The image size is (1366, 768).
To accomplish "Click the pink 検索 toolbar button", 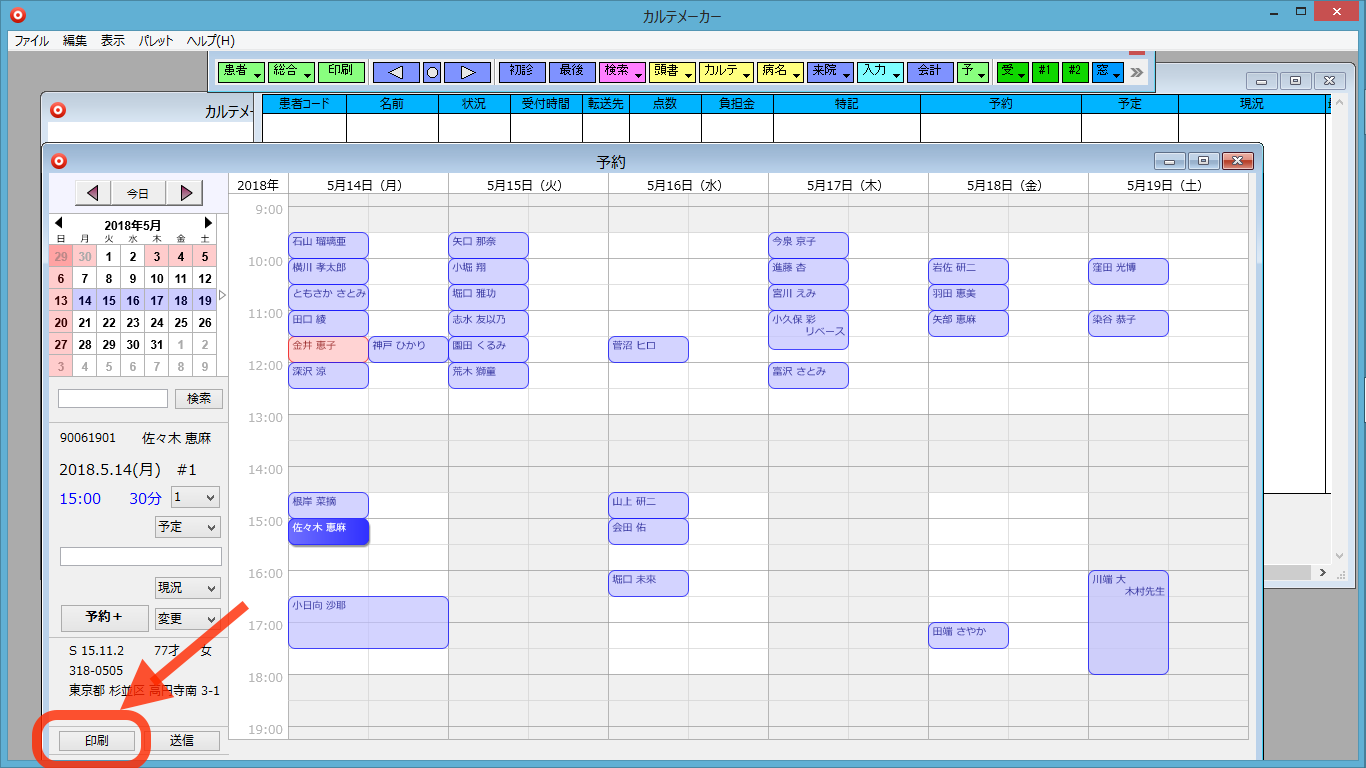I will pyautogui.click(x=620, y=72).
